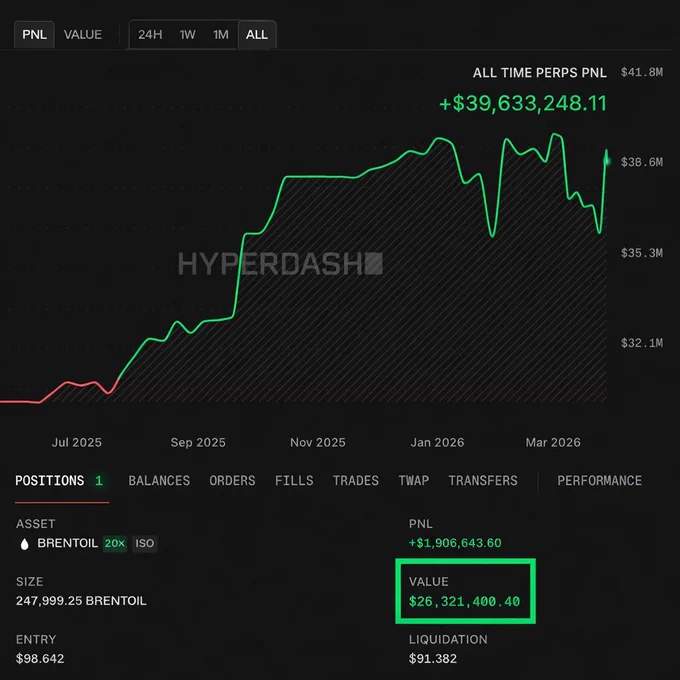Open the ORDERS tab

232,481
